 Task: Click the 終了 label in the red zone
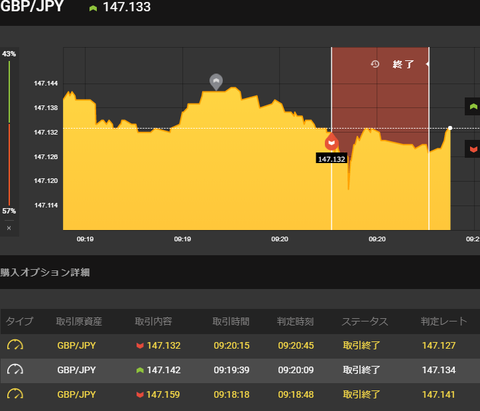pos(403,64)
